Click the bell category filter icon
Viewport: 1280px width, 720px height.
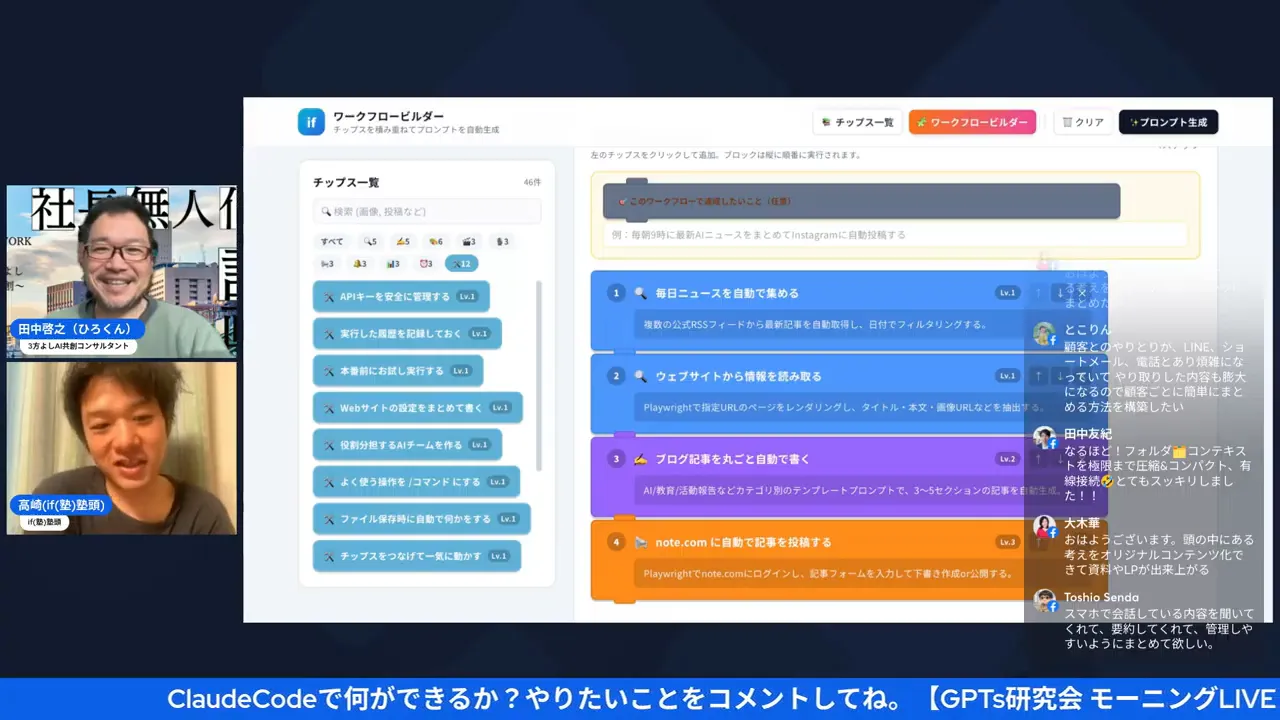pos(360,263)
